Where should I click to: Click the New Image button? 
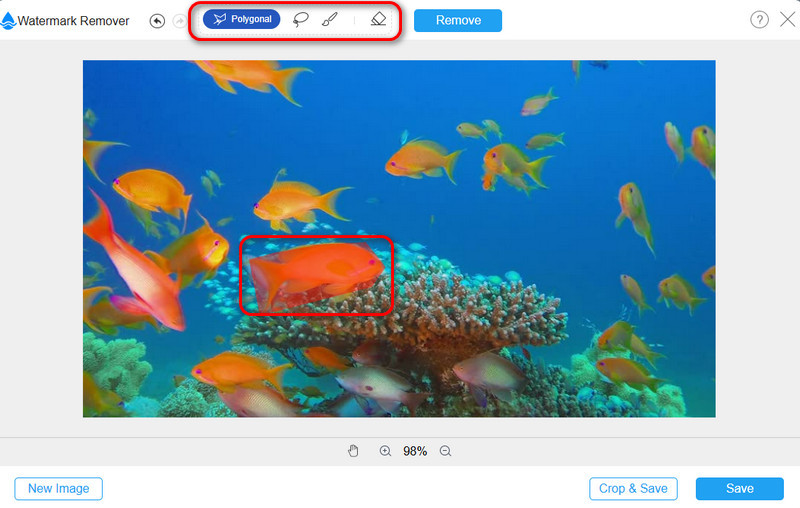tap(58, 489)
